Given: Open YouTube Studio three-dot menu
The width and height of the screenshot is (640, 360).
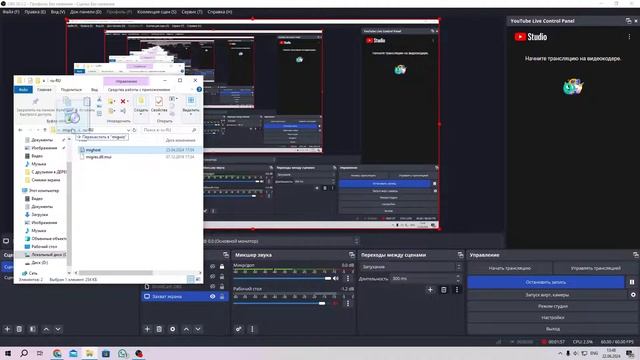Looking at the screenshot, I should [629, 37].
